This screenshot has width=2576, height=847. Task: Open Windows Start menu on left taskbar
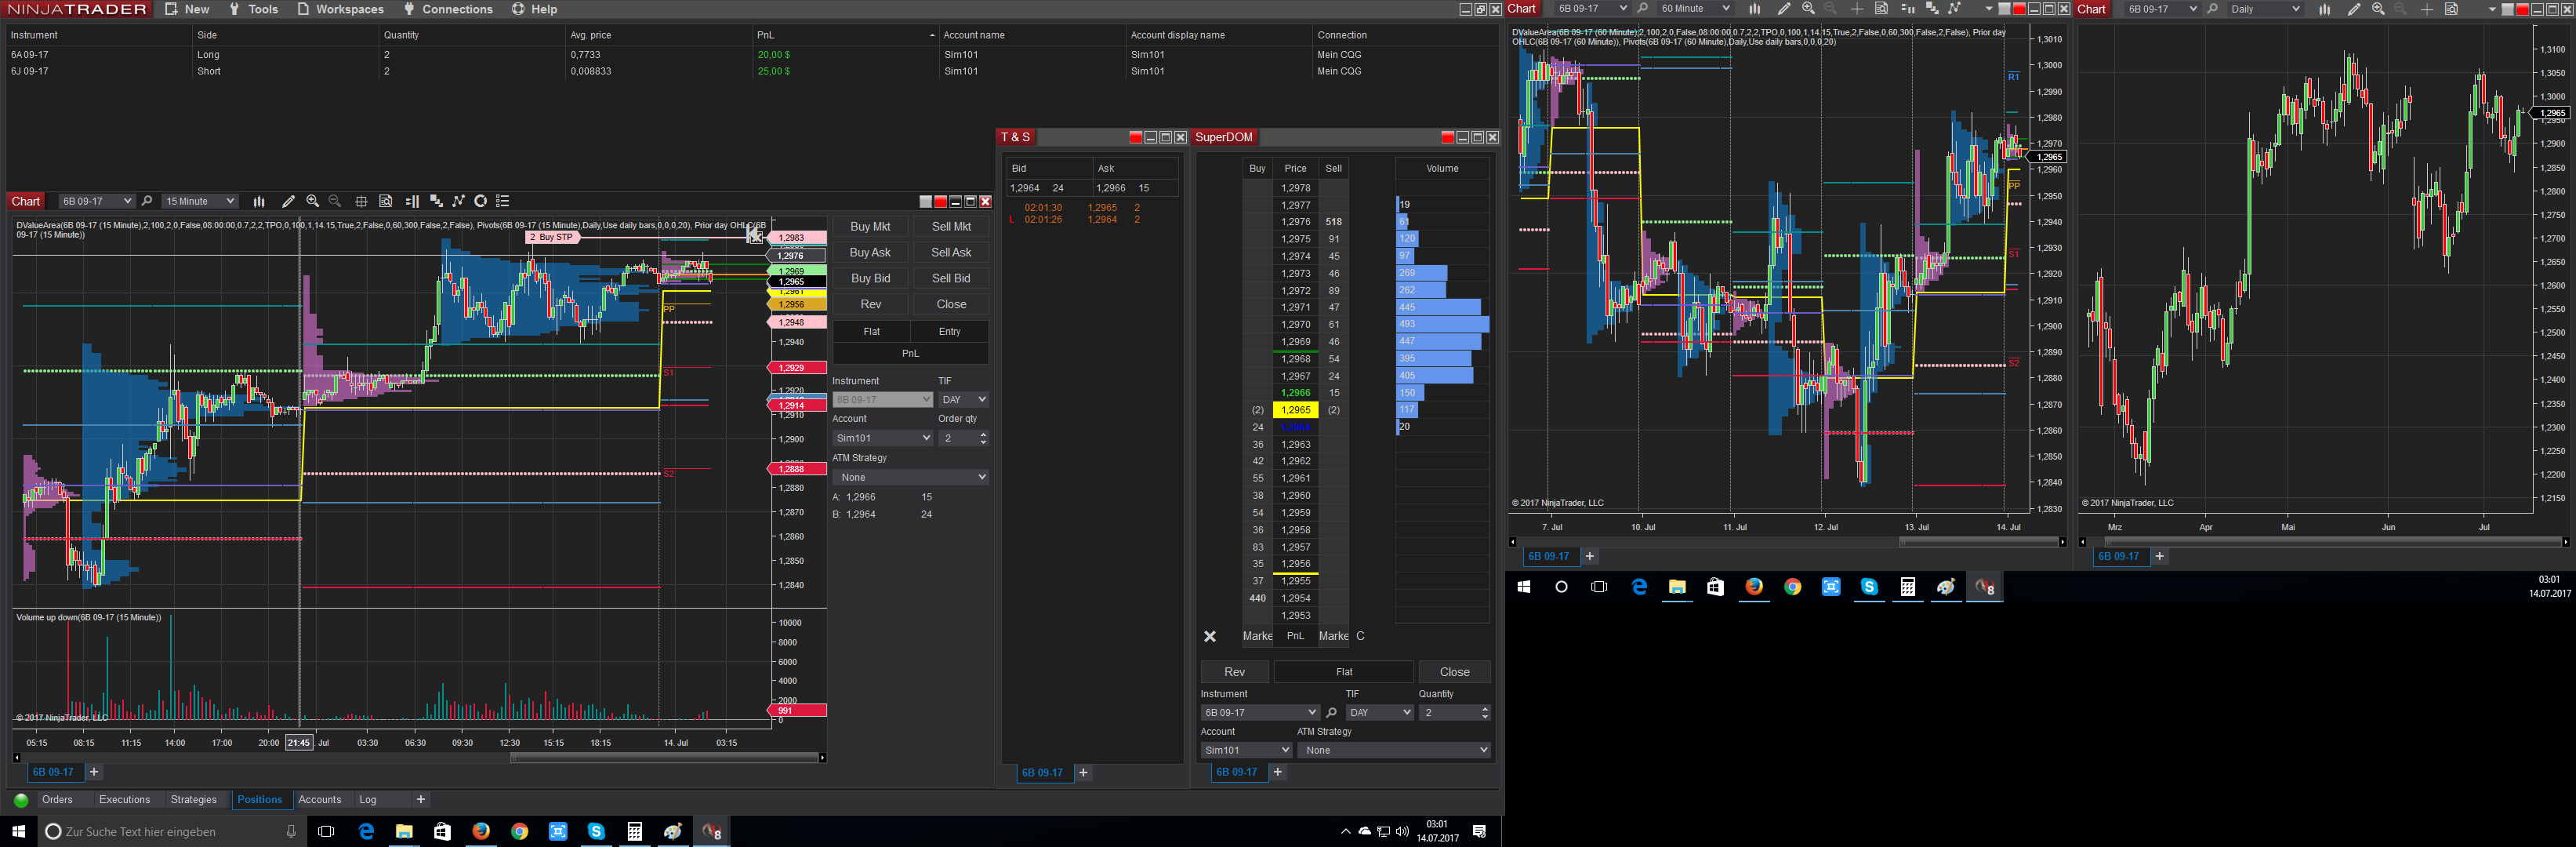18,831
